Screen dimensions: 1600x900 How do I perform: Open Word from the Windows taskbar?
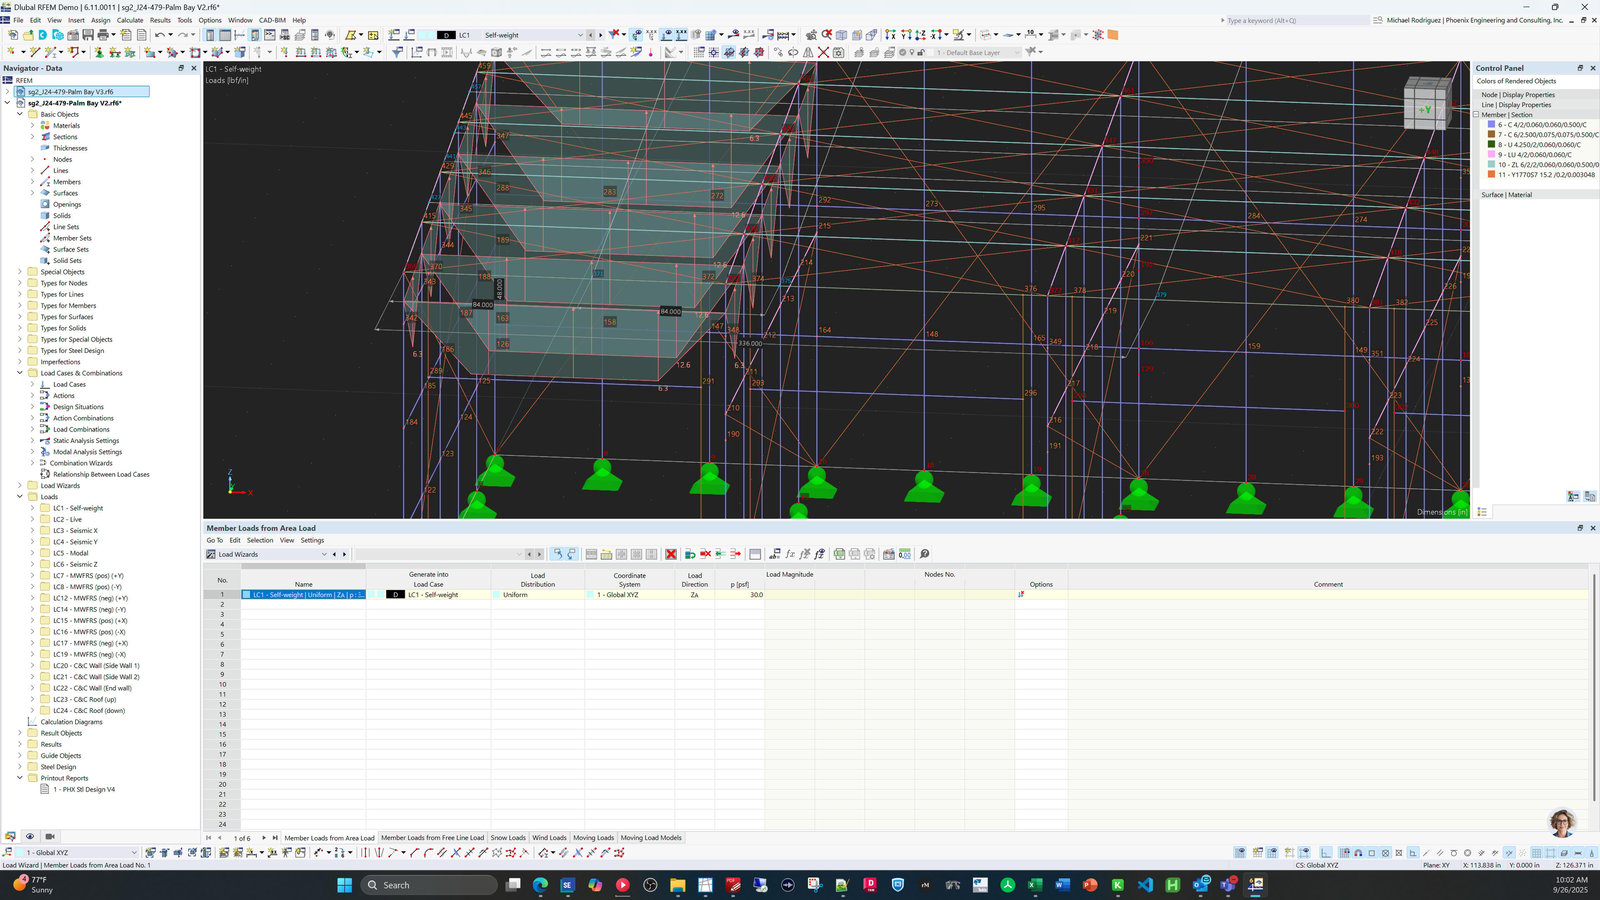click(x=1062, y=885)
